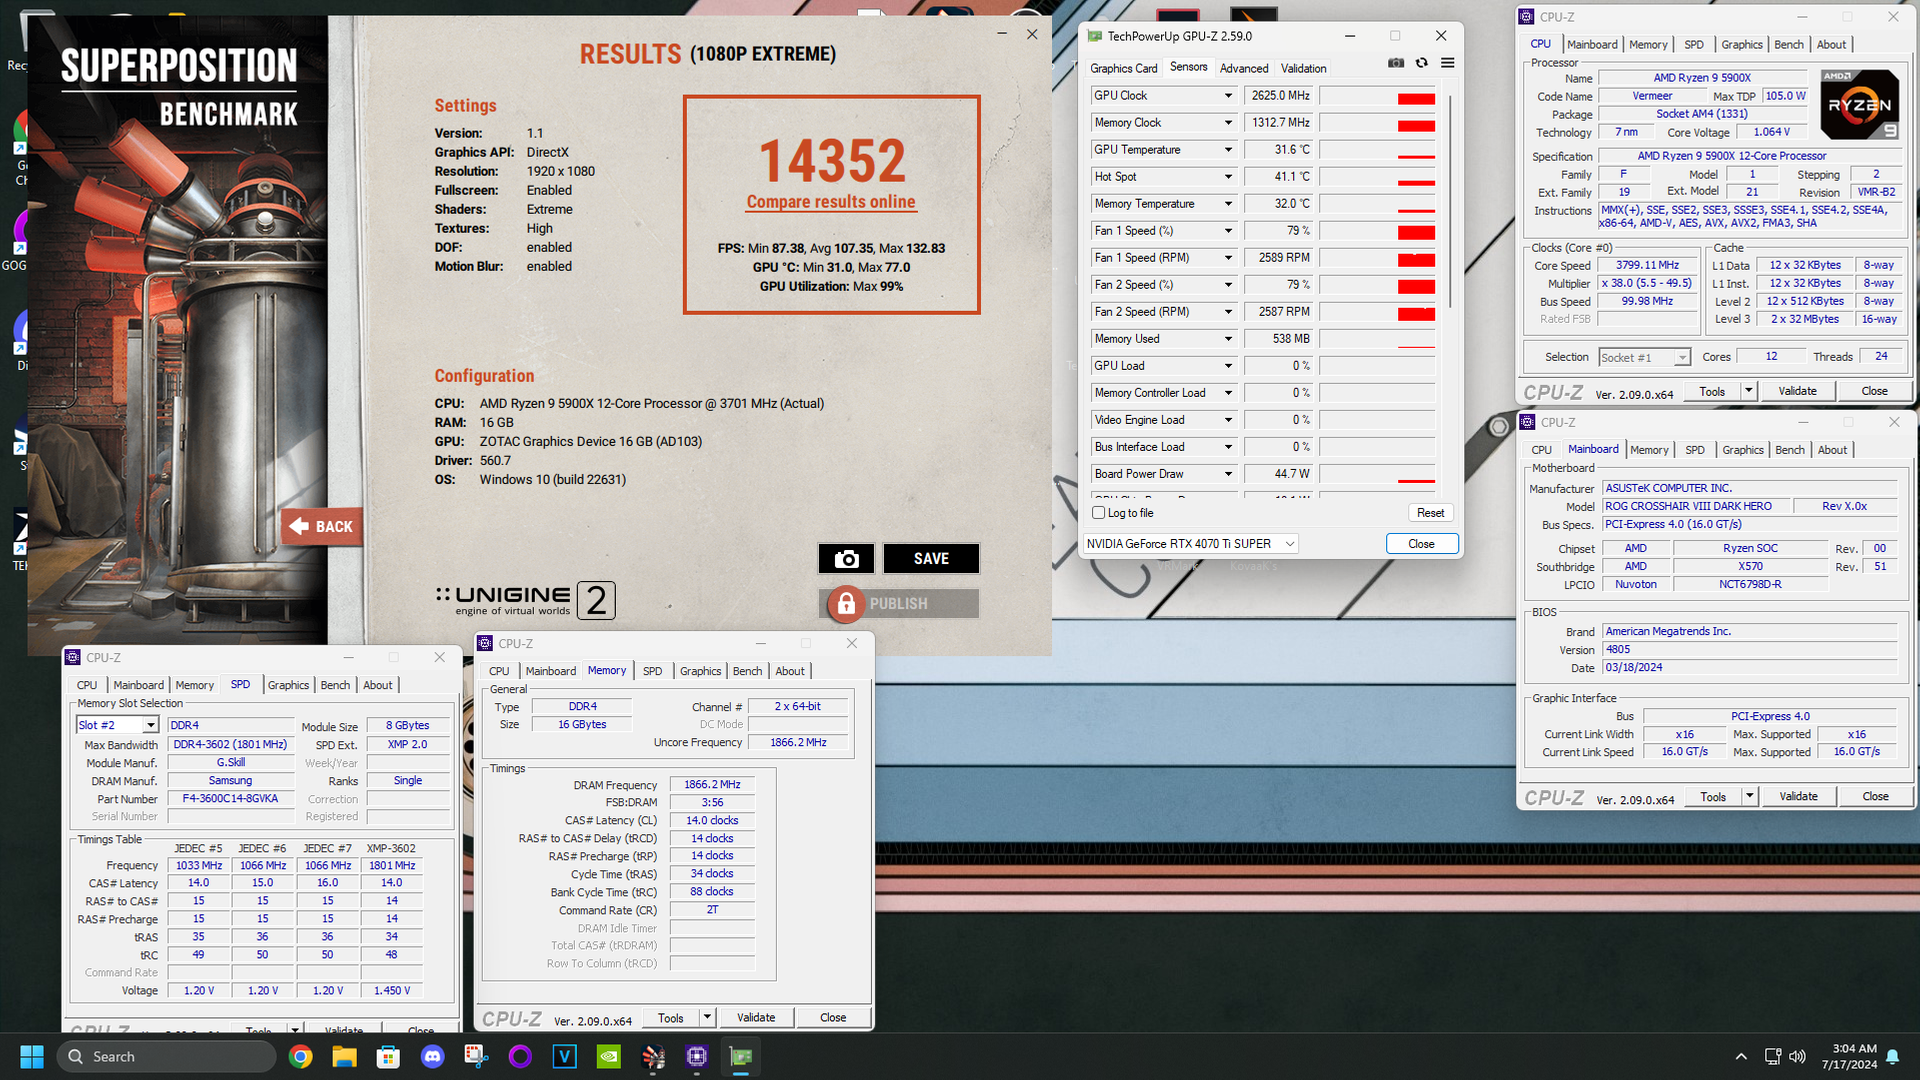Open GPU-Z taskbar icon
This screenshot has height=1080, width=1920.
click(741, 1056)
